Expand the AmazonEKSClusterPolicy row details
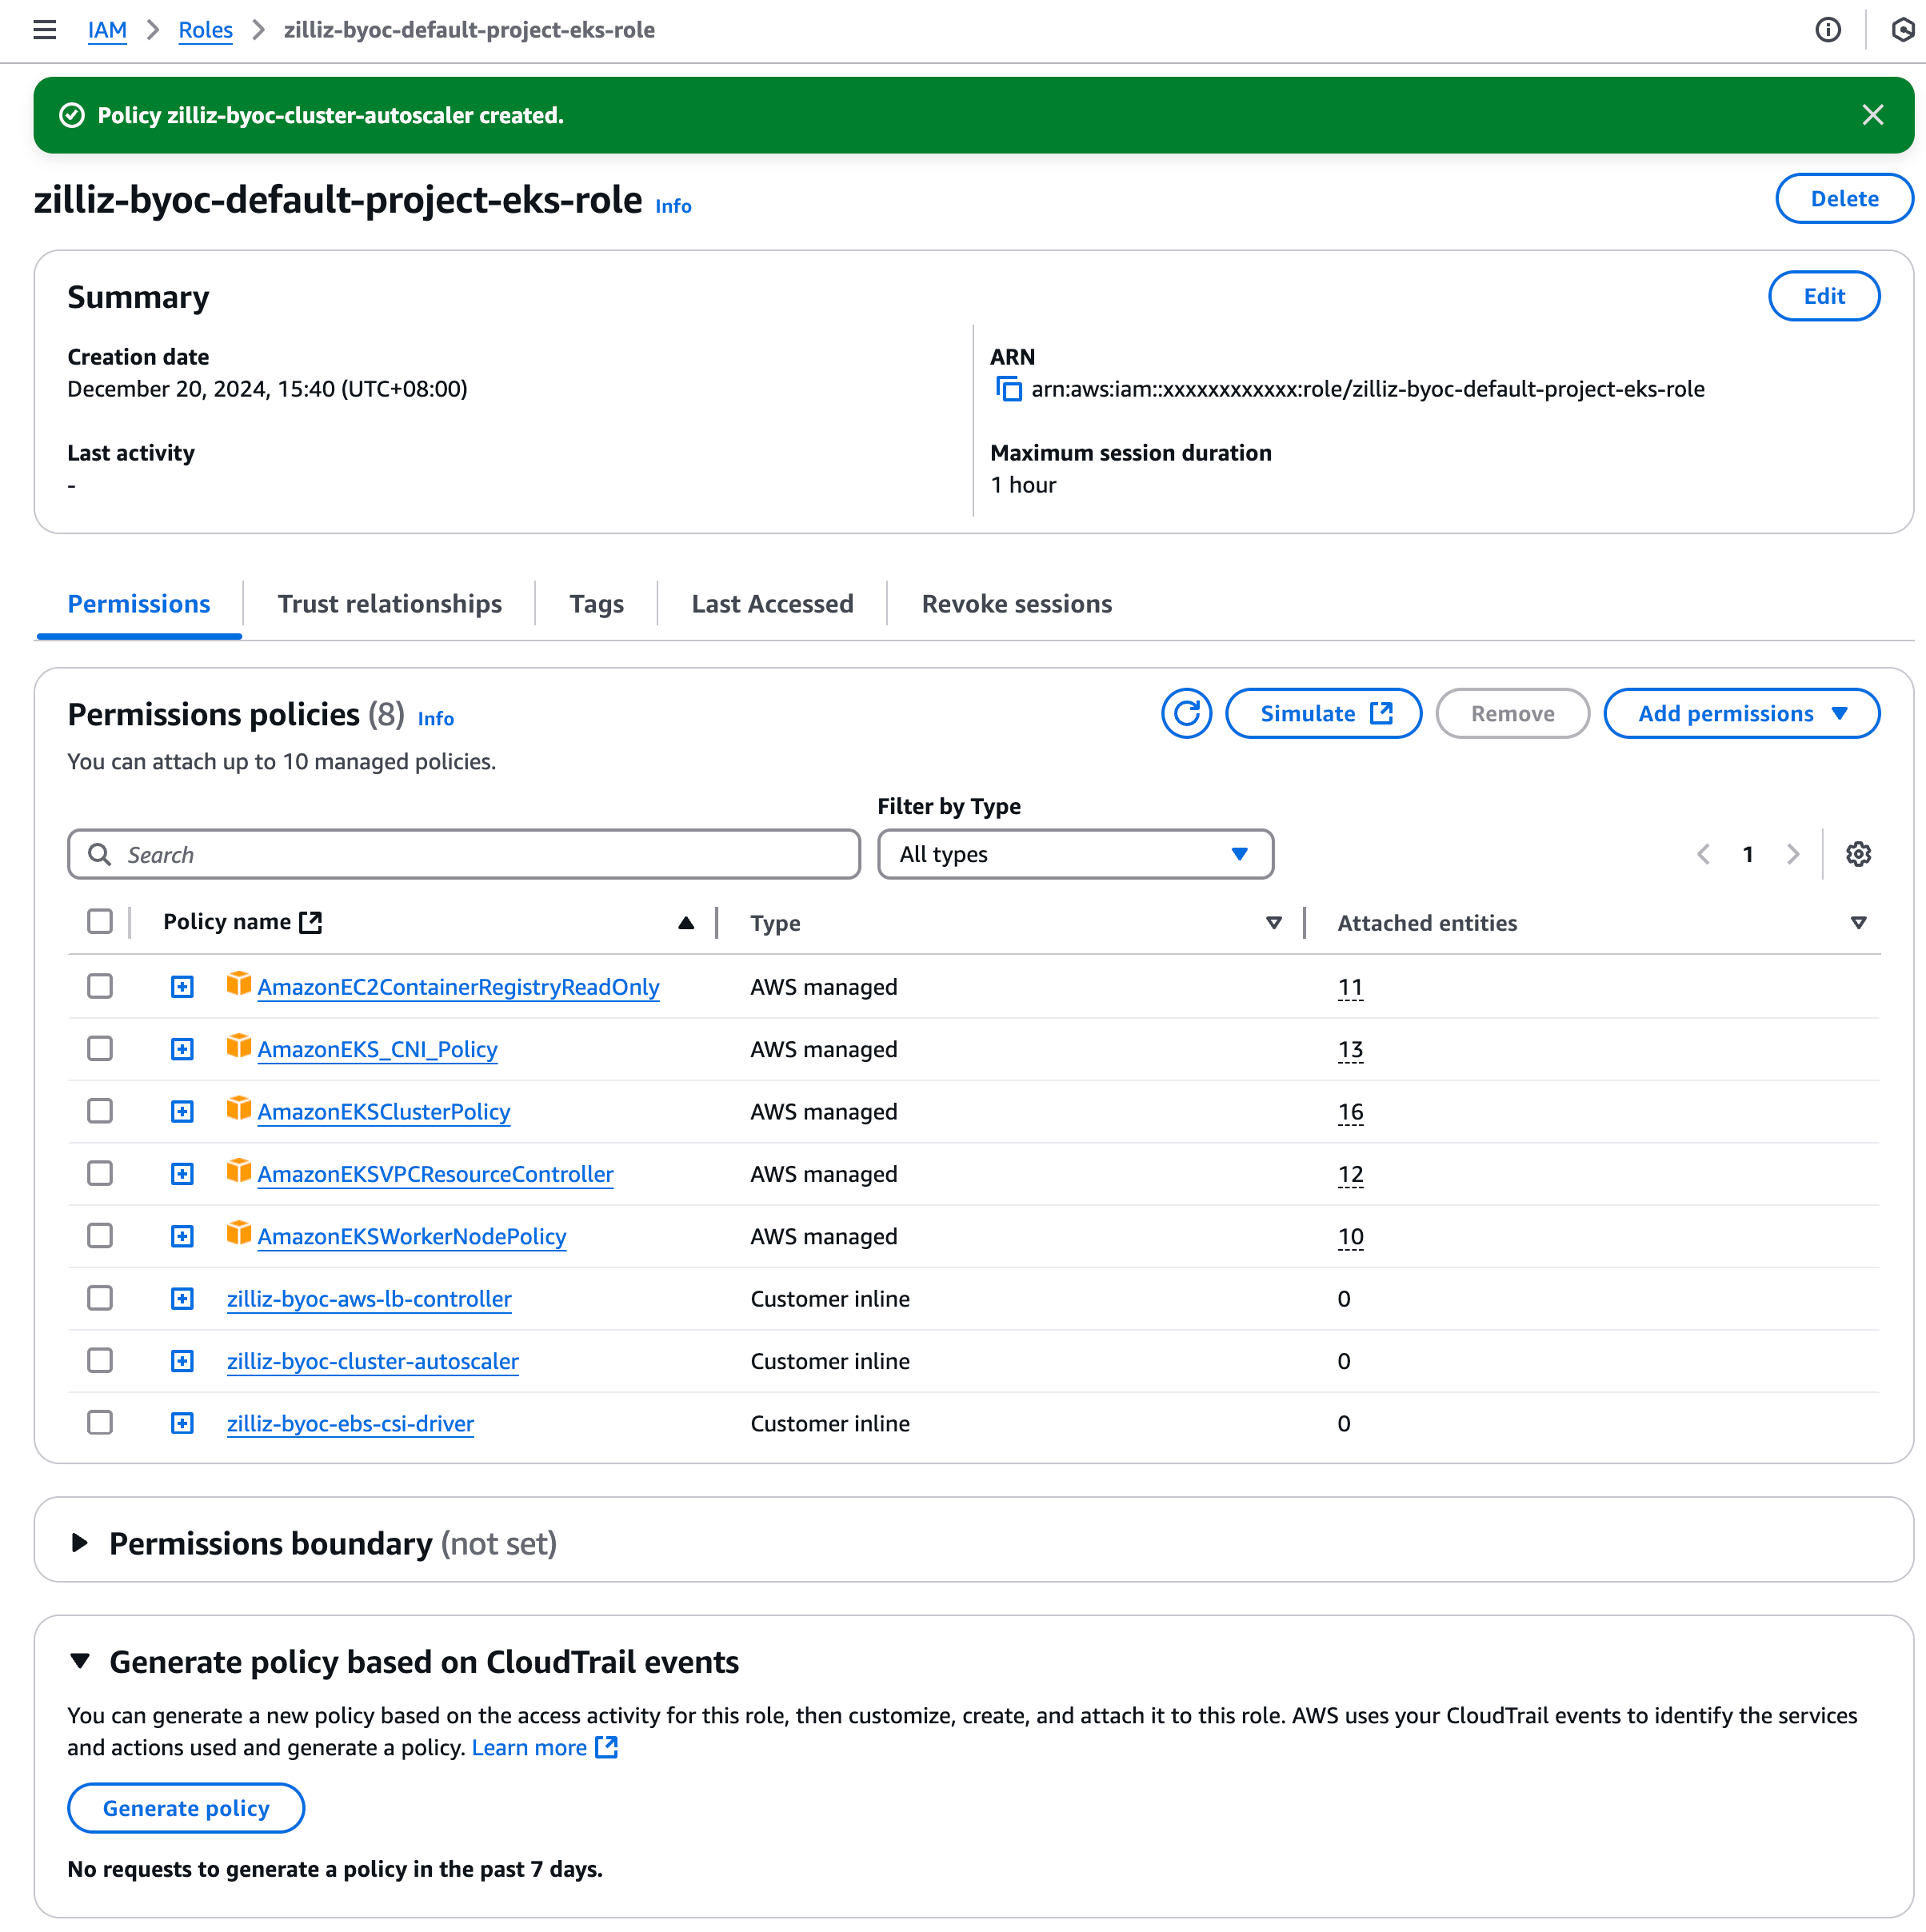 (x=182, y=1112)
